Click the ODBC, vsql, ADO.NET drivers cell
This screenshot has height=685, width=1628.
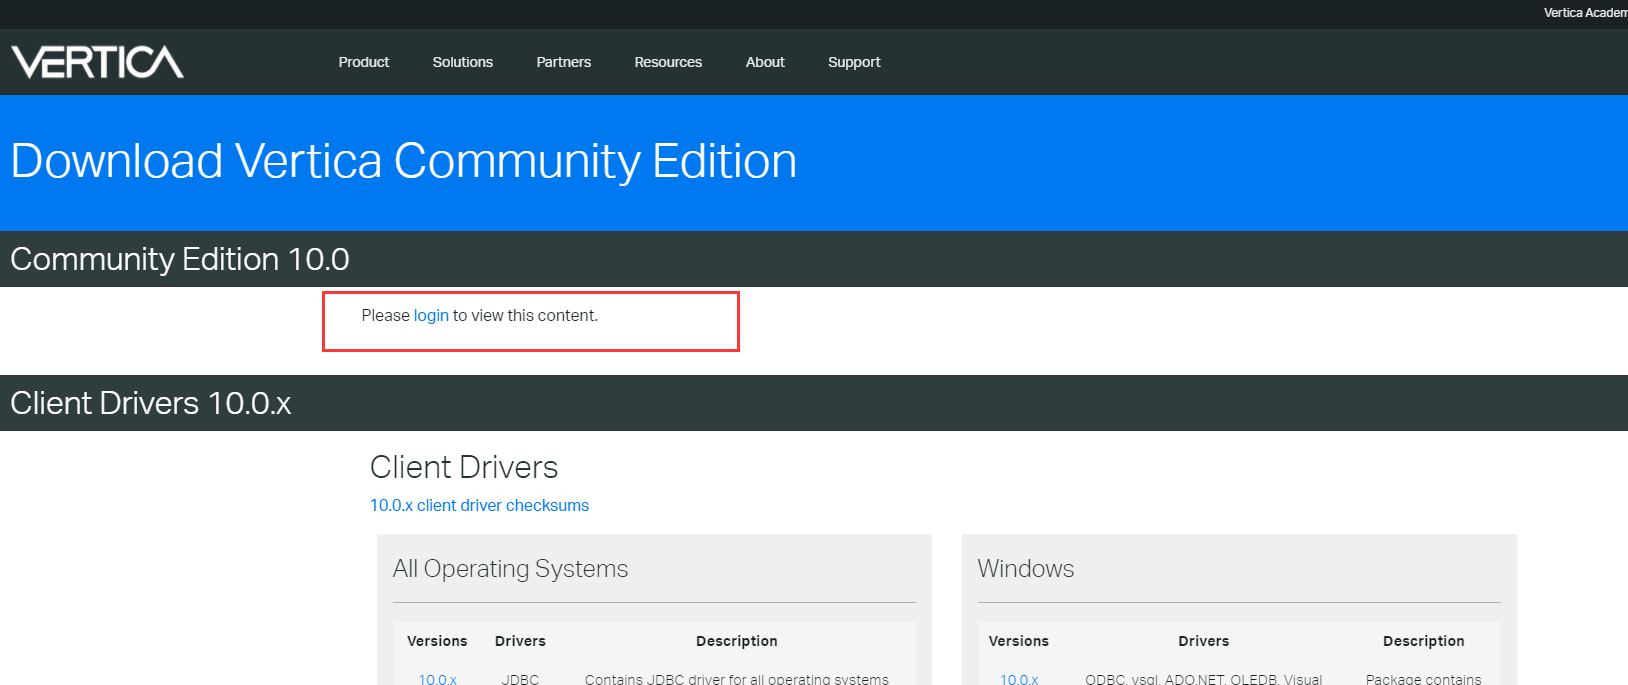1204,679
